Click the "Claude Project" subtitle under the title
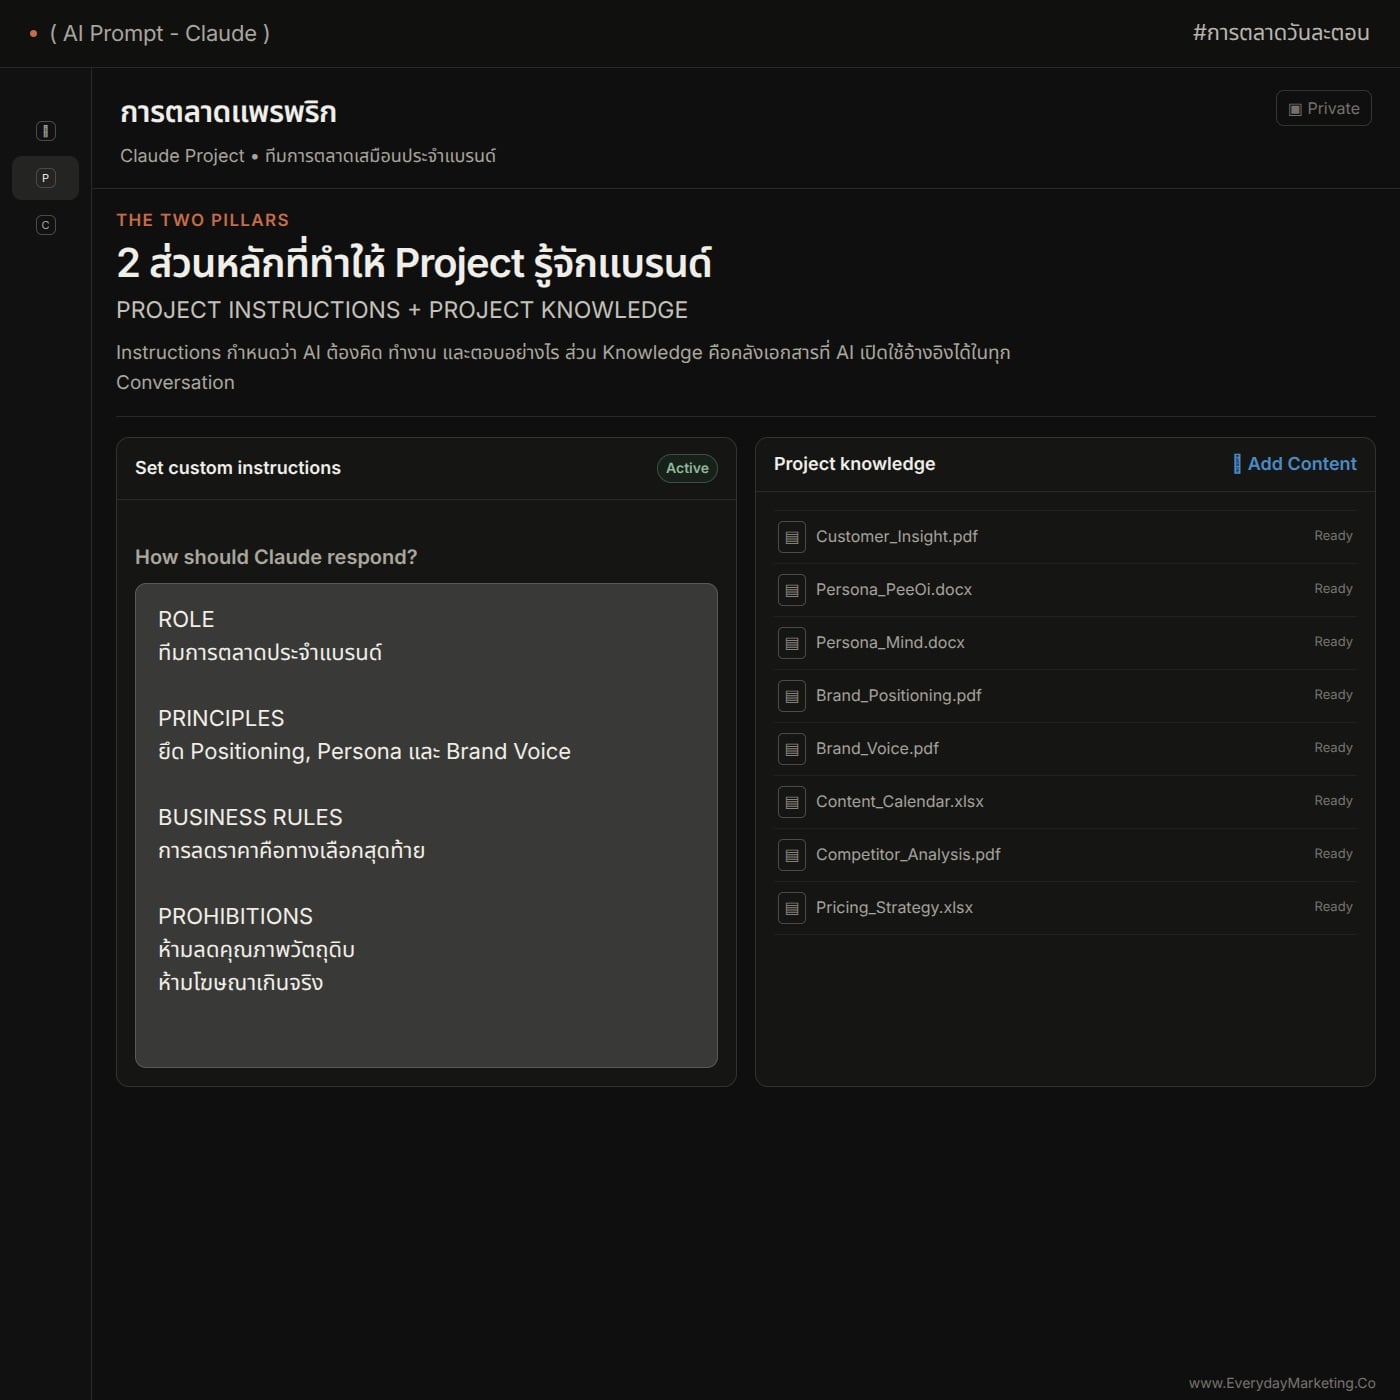1400x1400 pixels. tap(182, 156)
